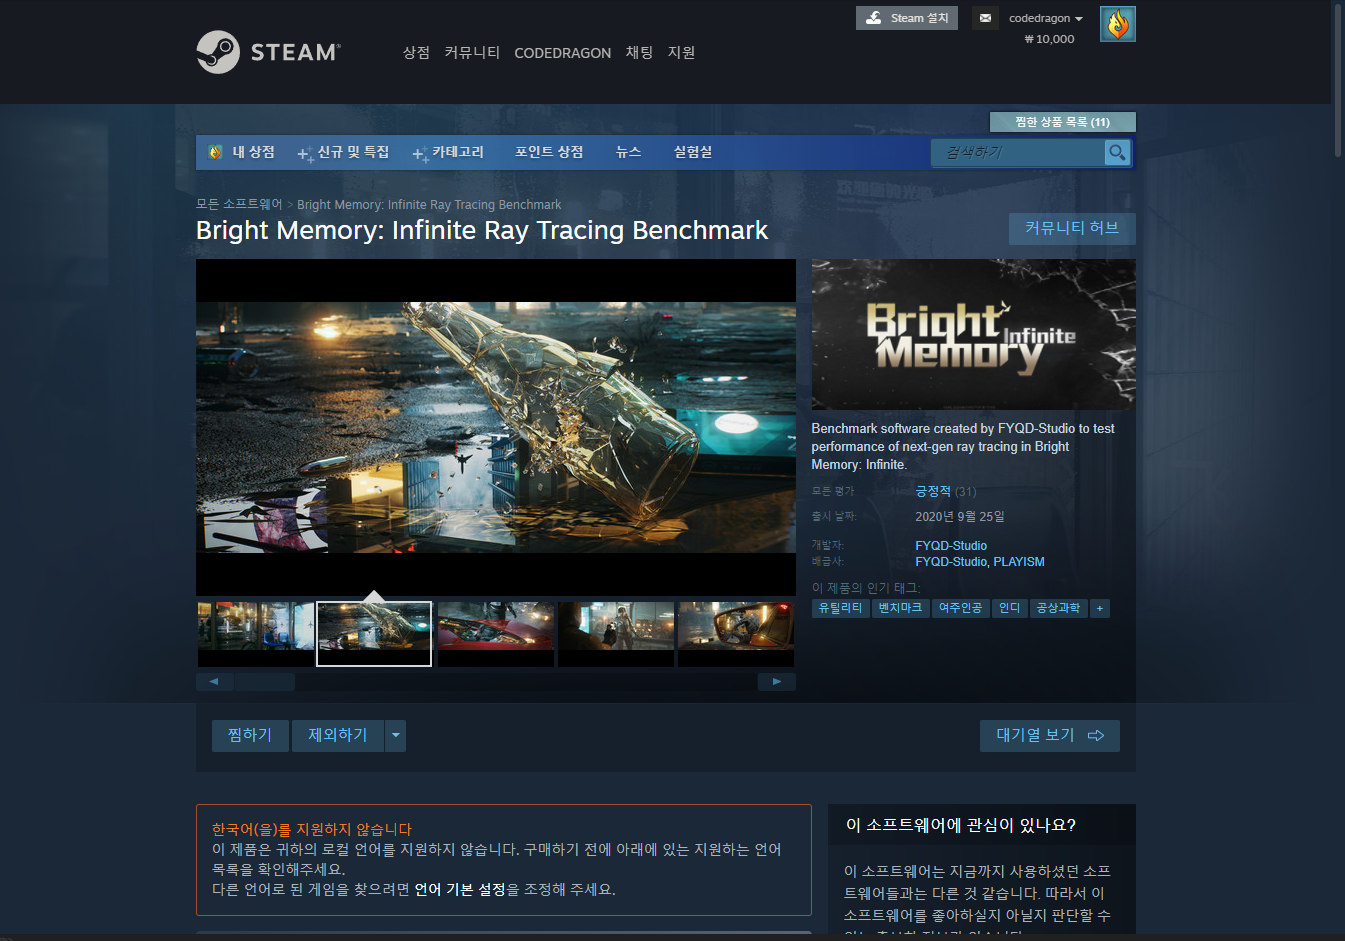
Task: Select the red car thumbnail
Action: click(x=496, y=634)
